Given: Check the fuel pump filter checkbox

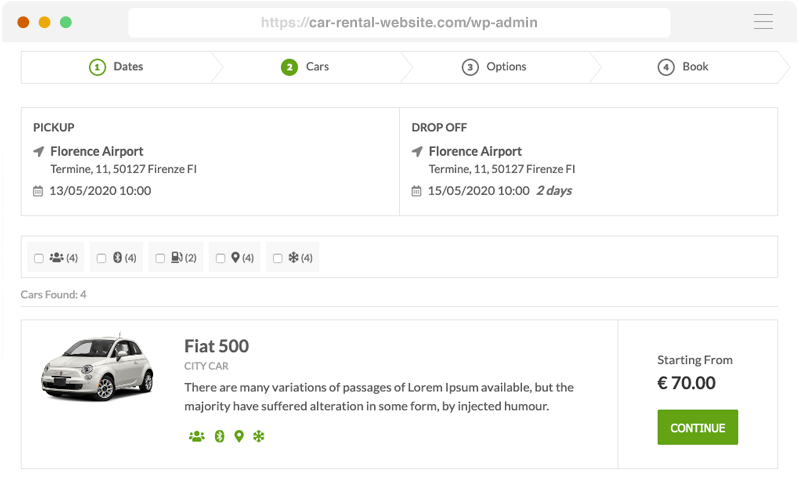Looking at the screenshot, I should (x=159, y=258).
